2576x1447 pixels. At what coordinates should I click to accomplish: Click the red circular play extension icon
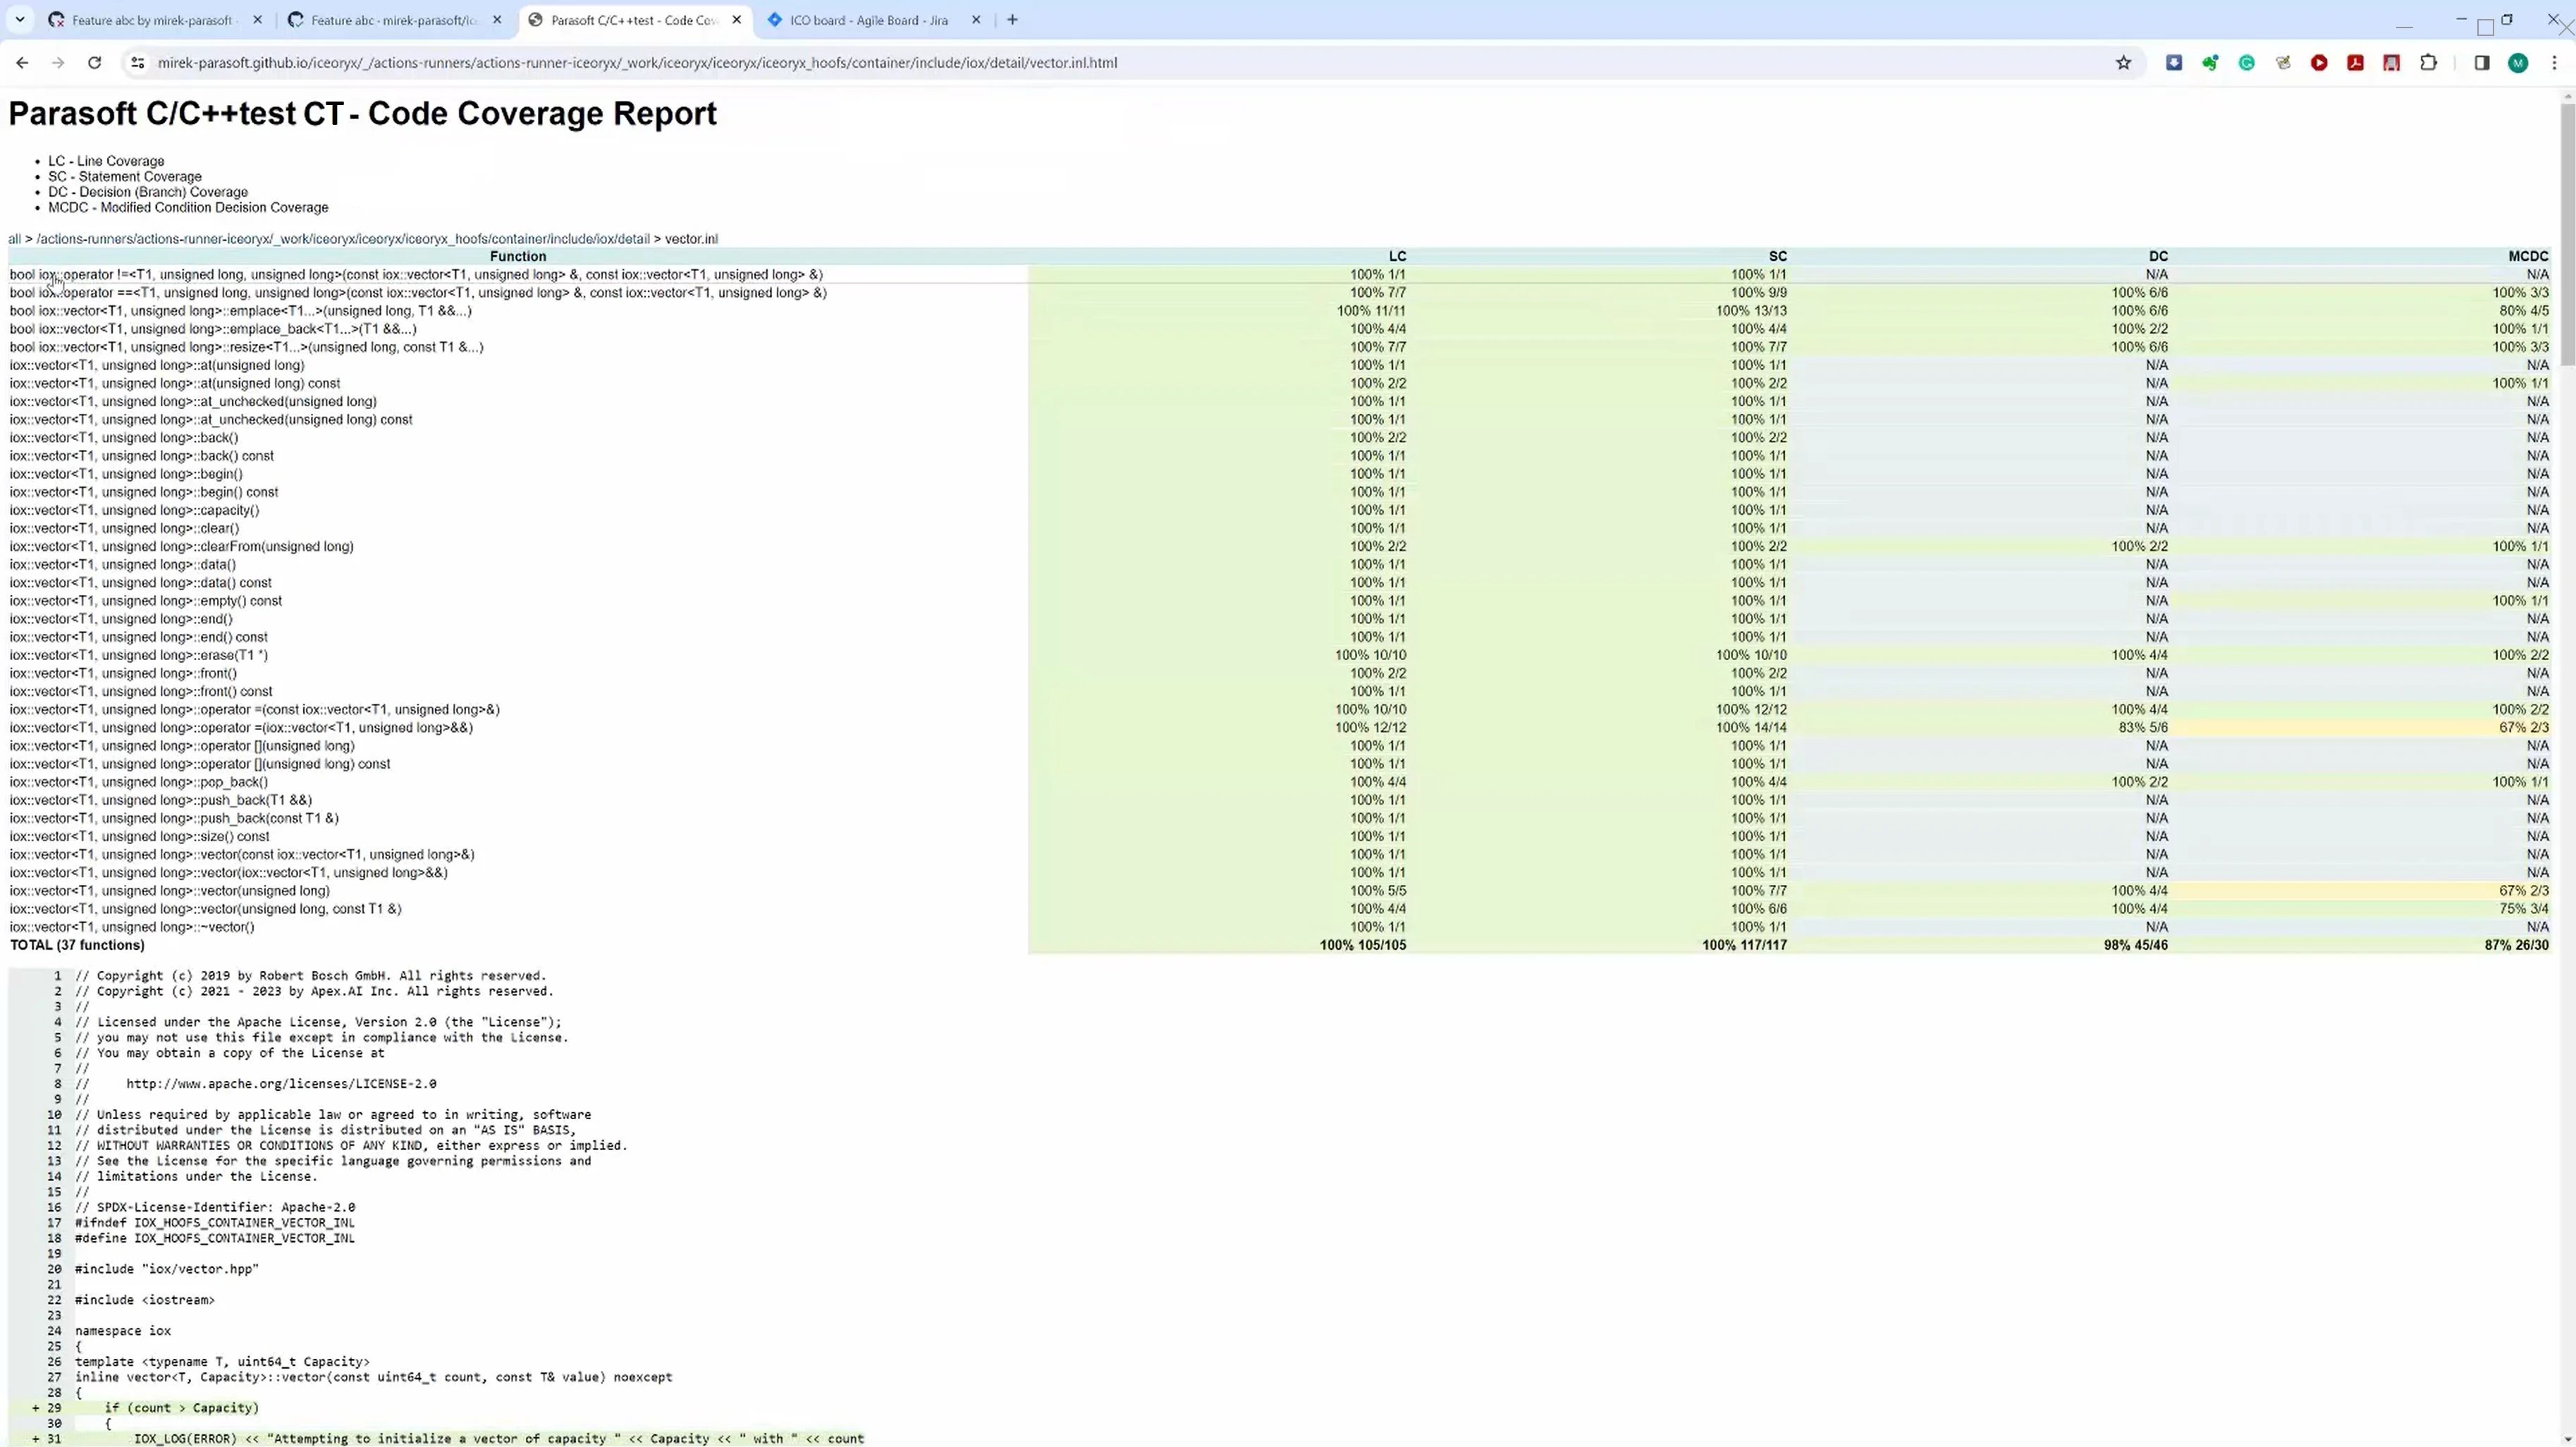point(2319,63)
